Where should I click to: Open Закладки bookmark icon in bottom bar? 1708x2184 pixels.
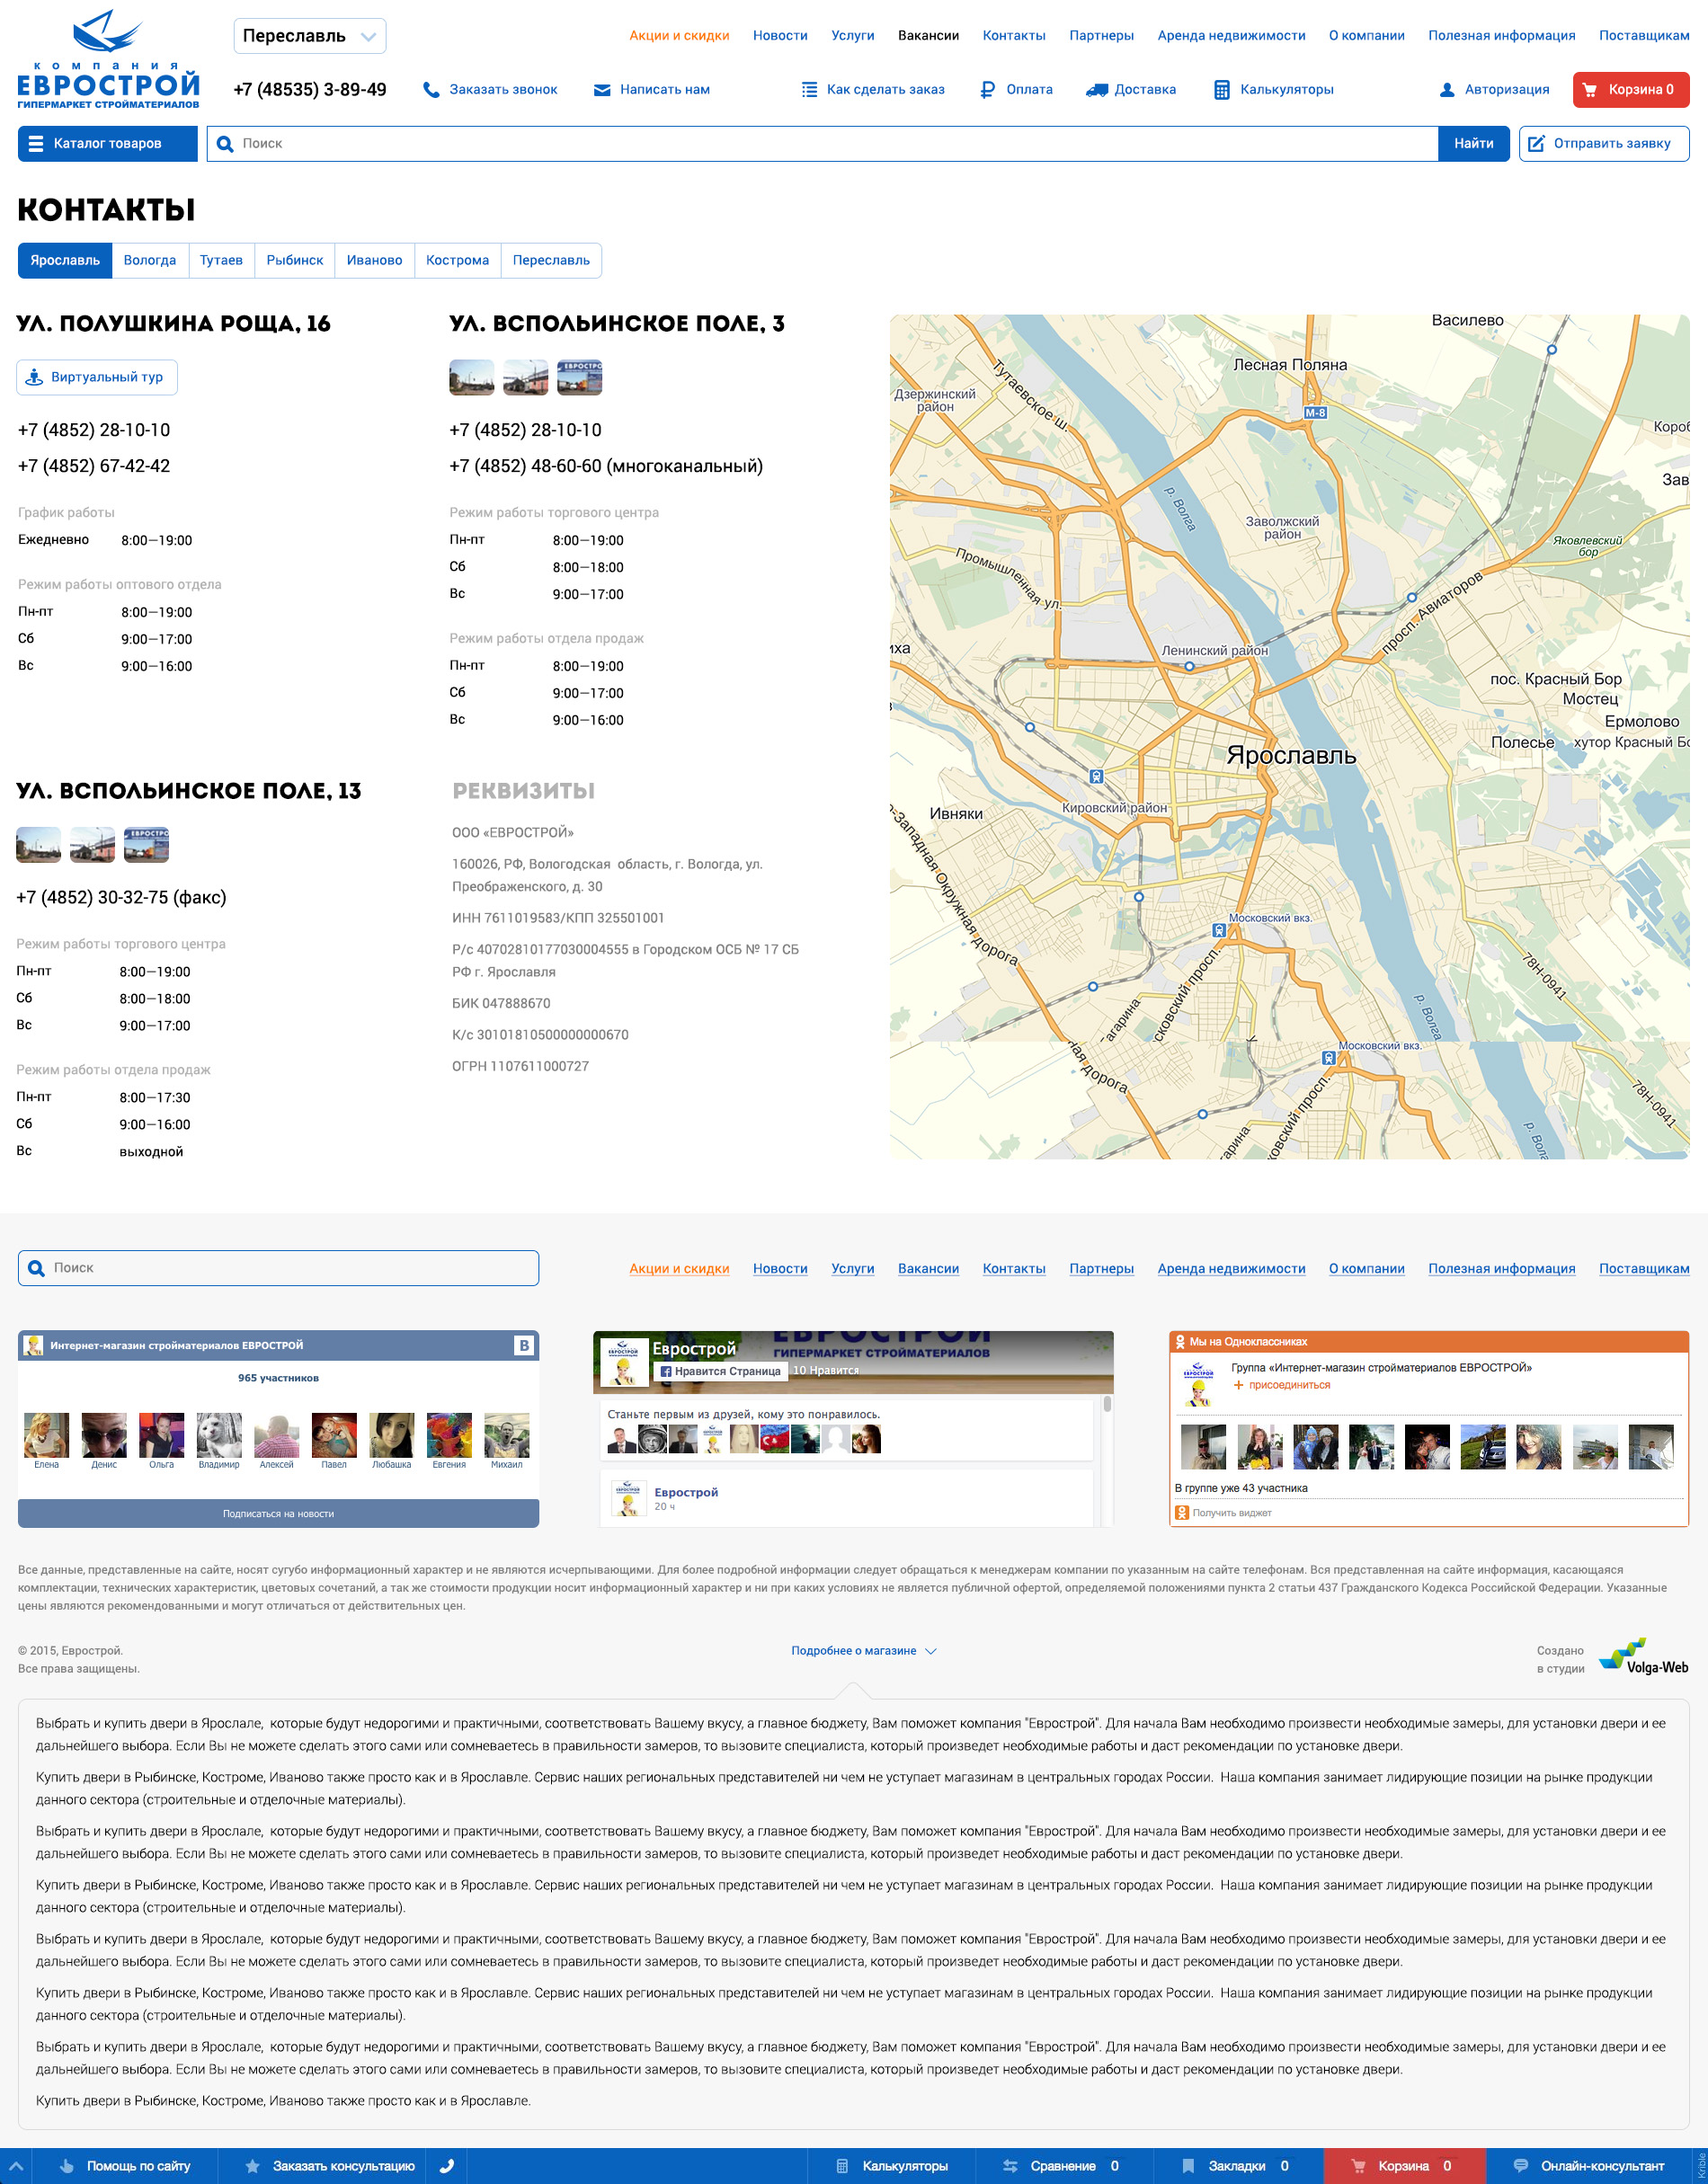(x=1188, y=2166)
